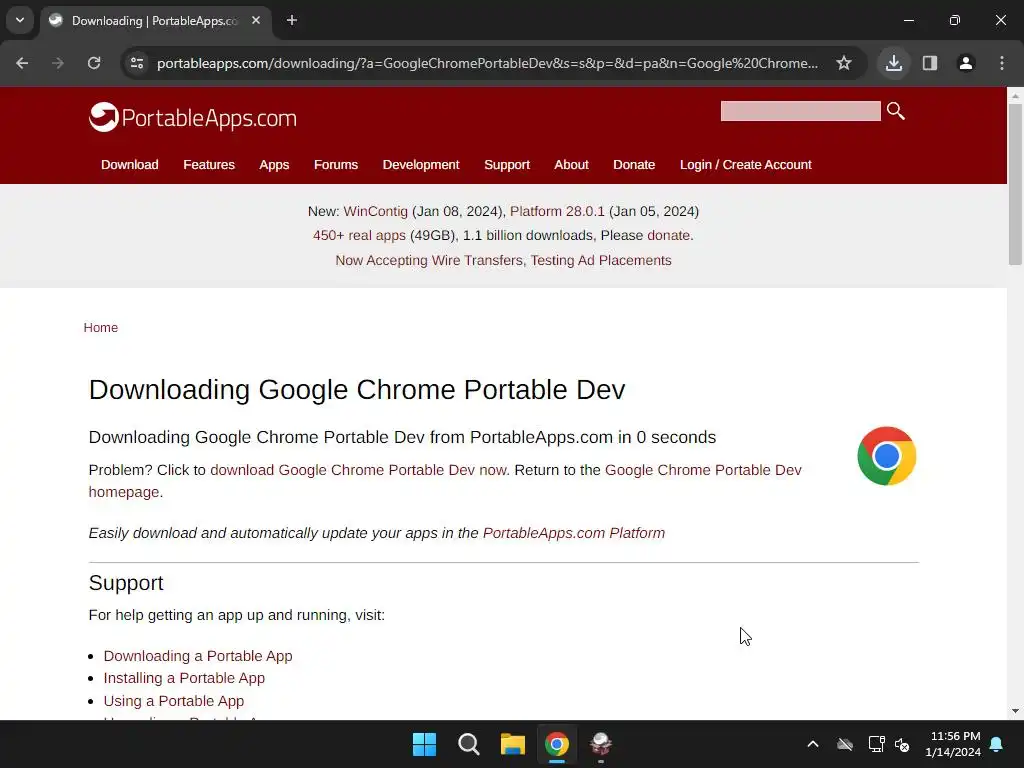The width and height of the screenshot is (1024, 768).
Task: Click the browser back arrow
Action: coord(22,63)
